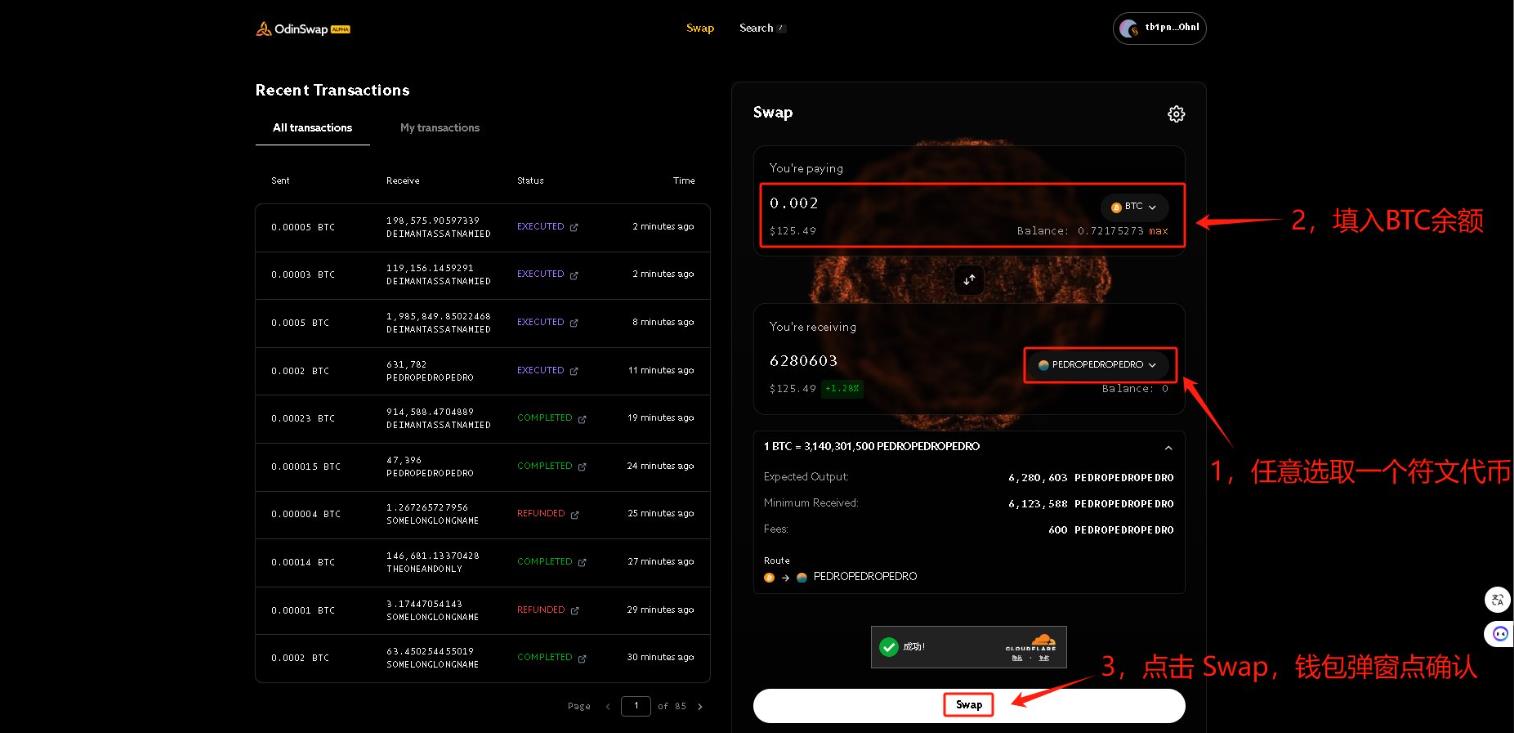Click max to use full balance
Viewport: 1514px width, 733px height.
click(1158, 231)
